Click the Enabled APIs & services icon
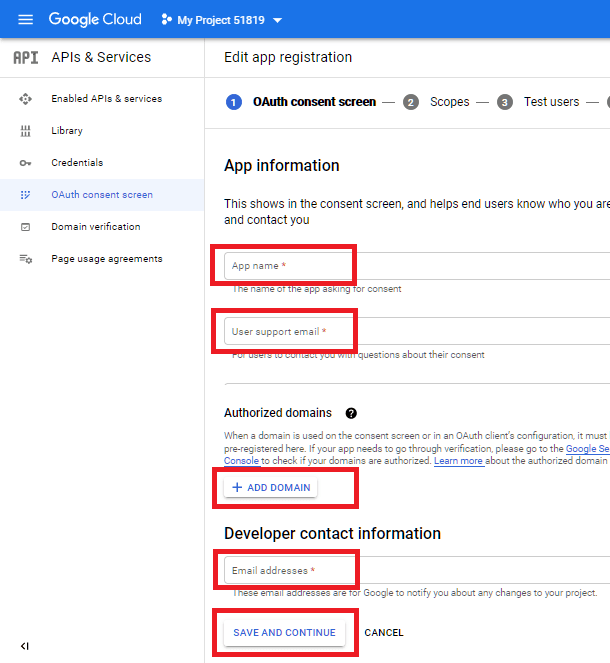 [x=25, y=99]
